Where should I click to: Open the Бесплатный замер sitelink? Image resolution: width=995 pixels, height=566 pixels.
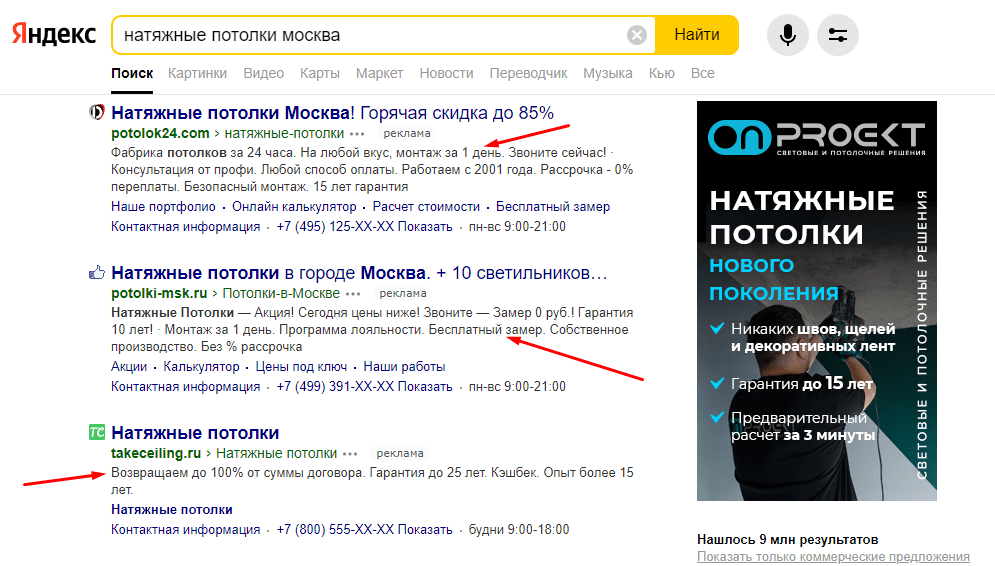(553, 207)
